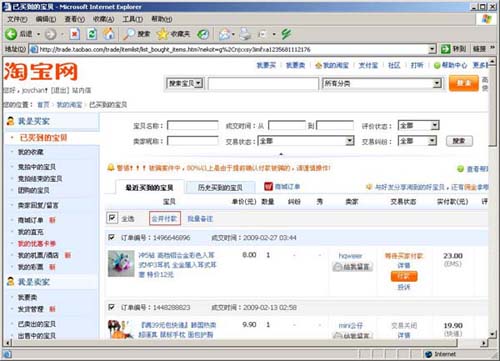Click the 我是卖家 seller avatar icon
This screenshot has width=500, height=361.
(11, 282)
